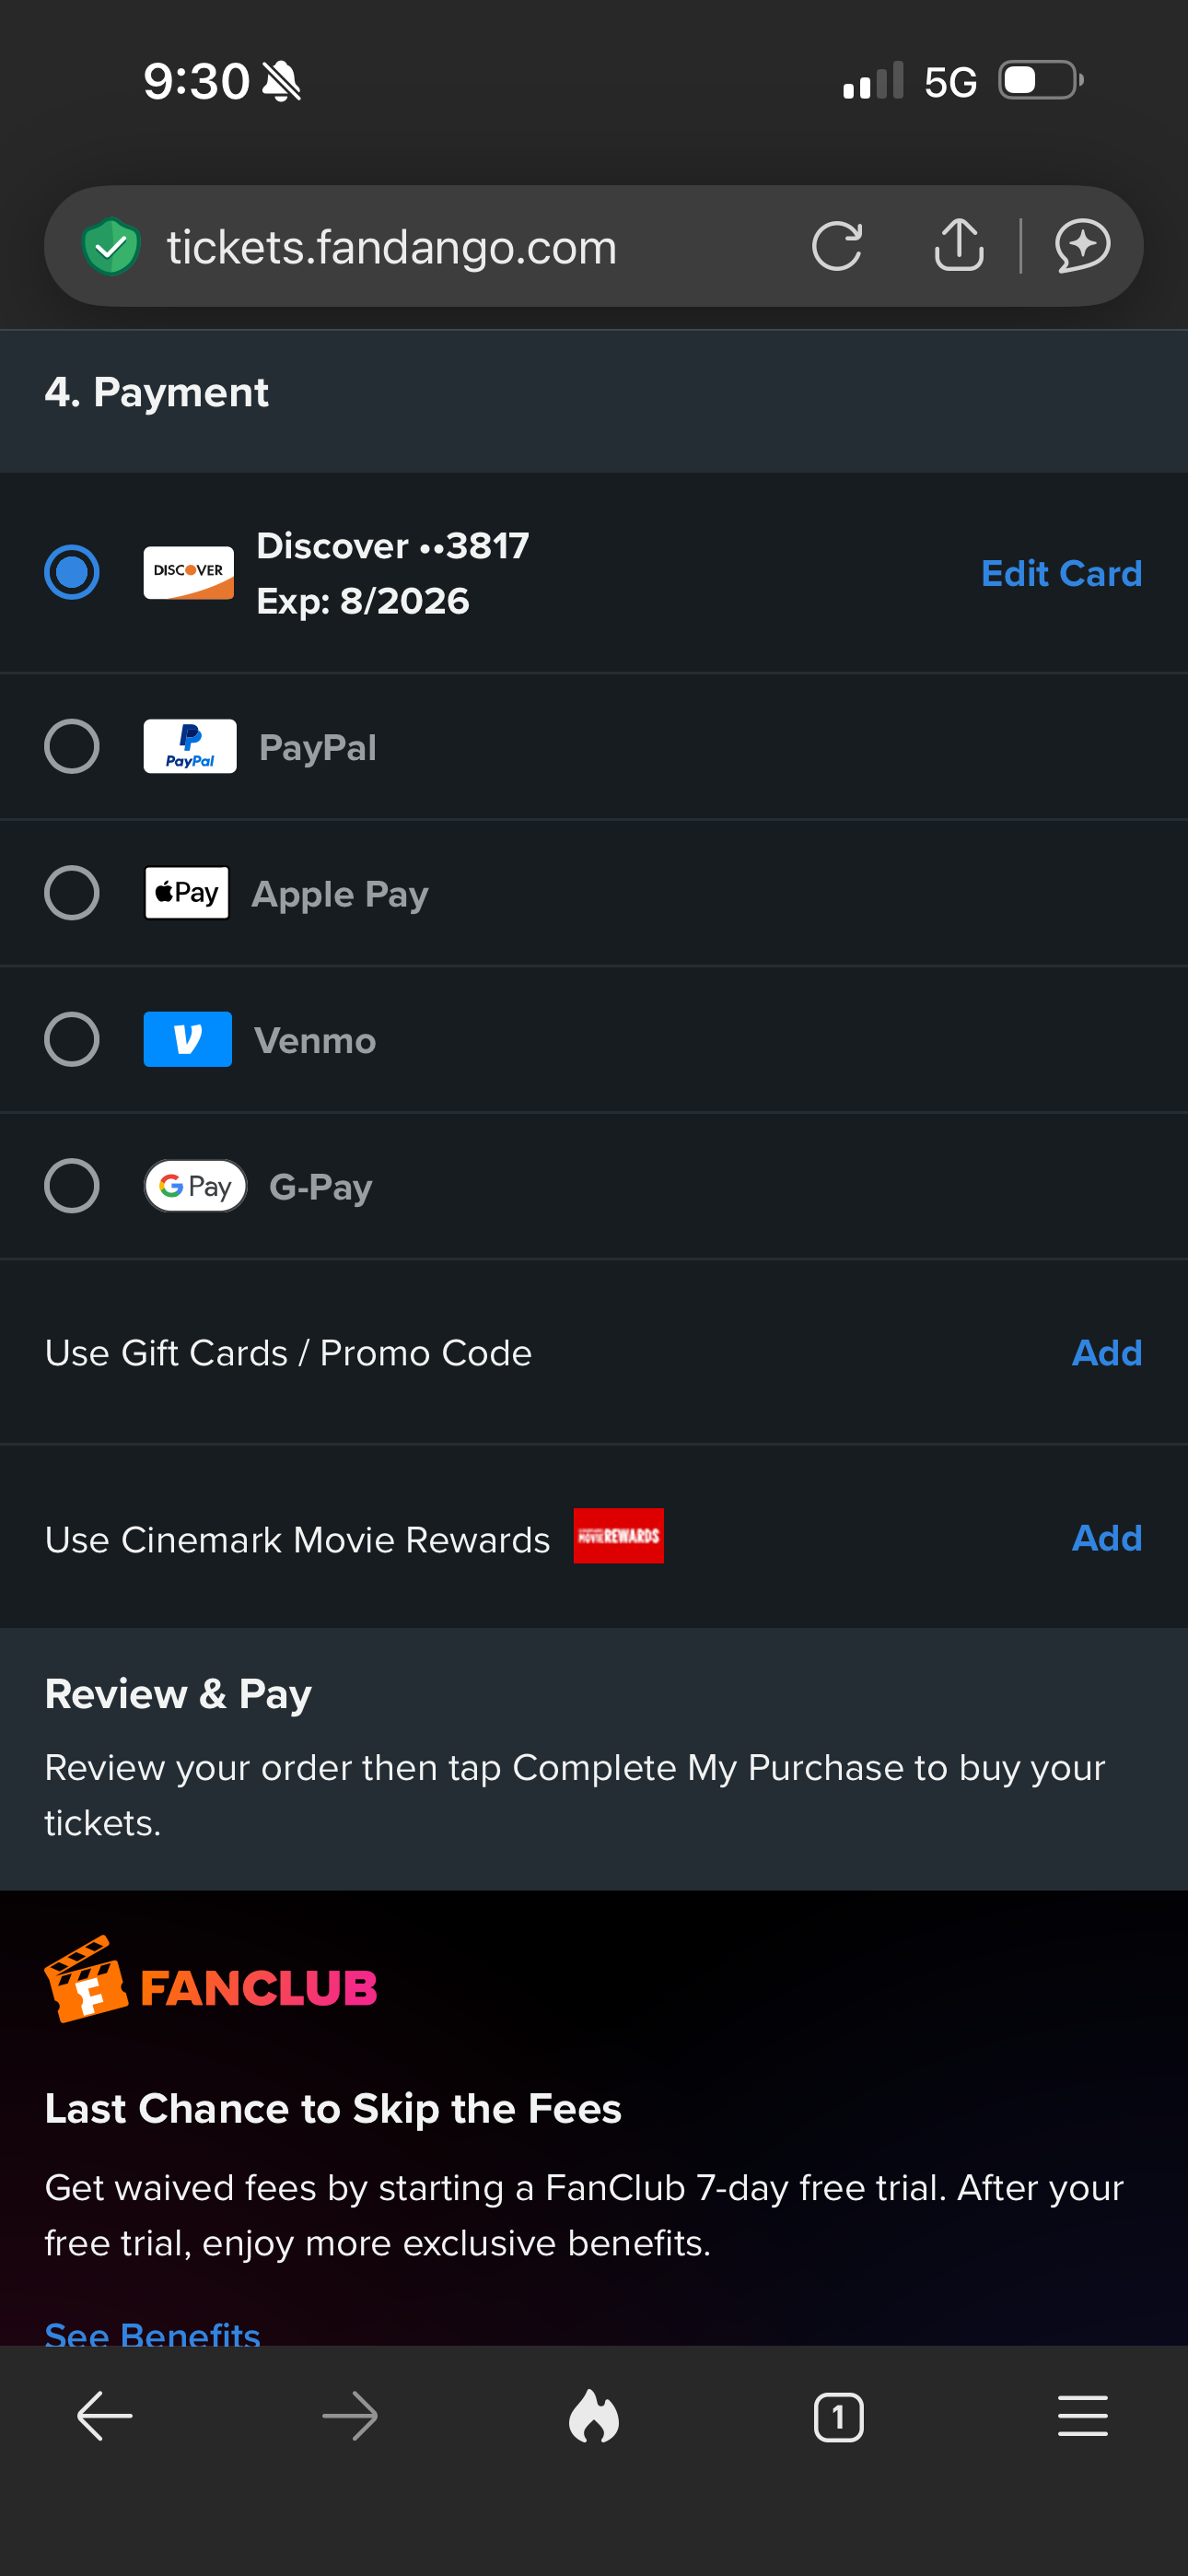Open See Benefits link for FanClub

pos(152,2333)
